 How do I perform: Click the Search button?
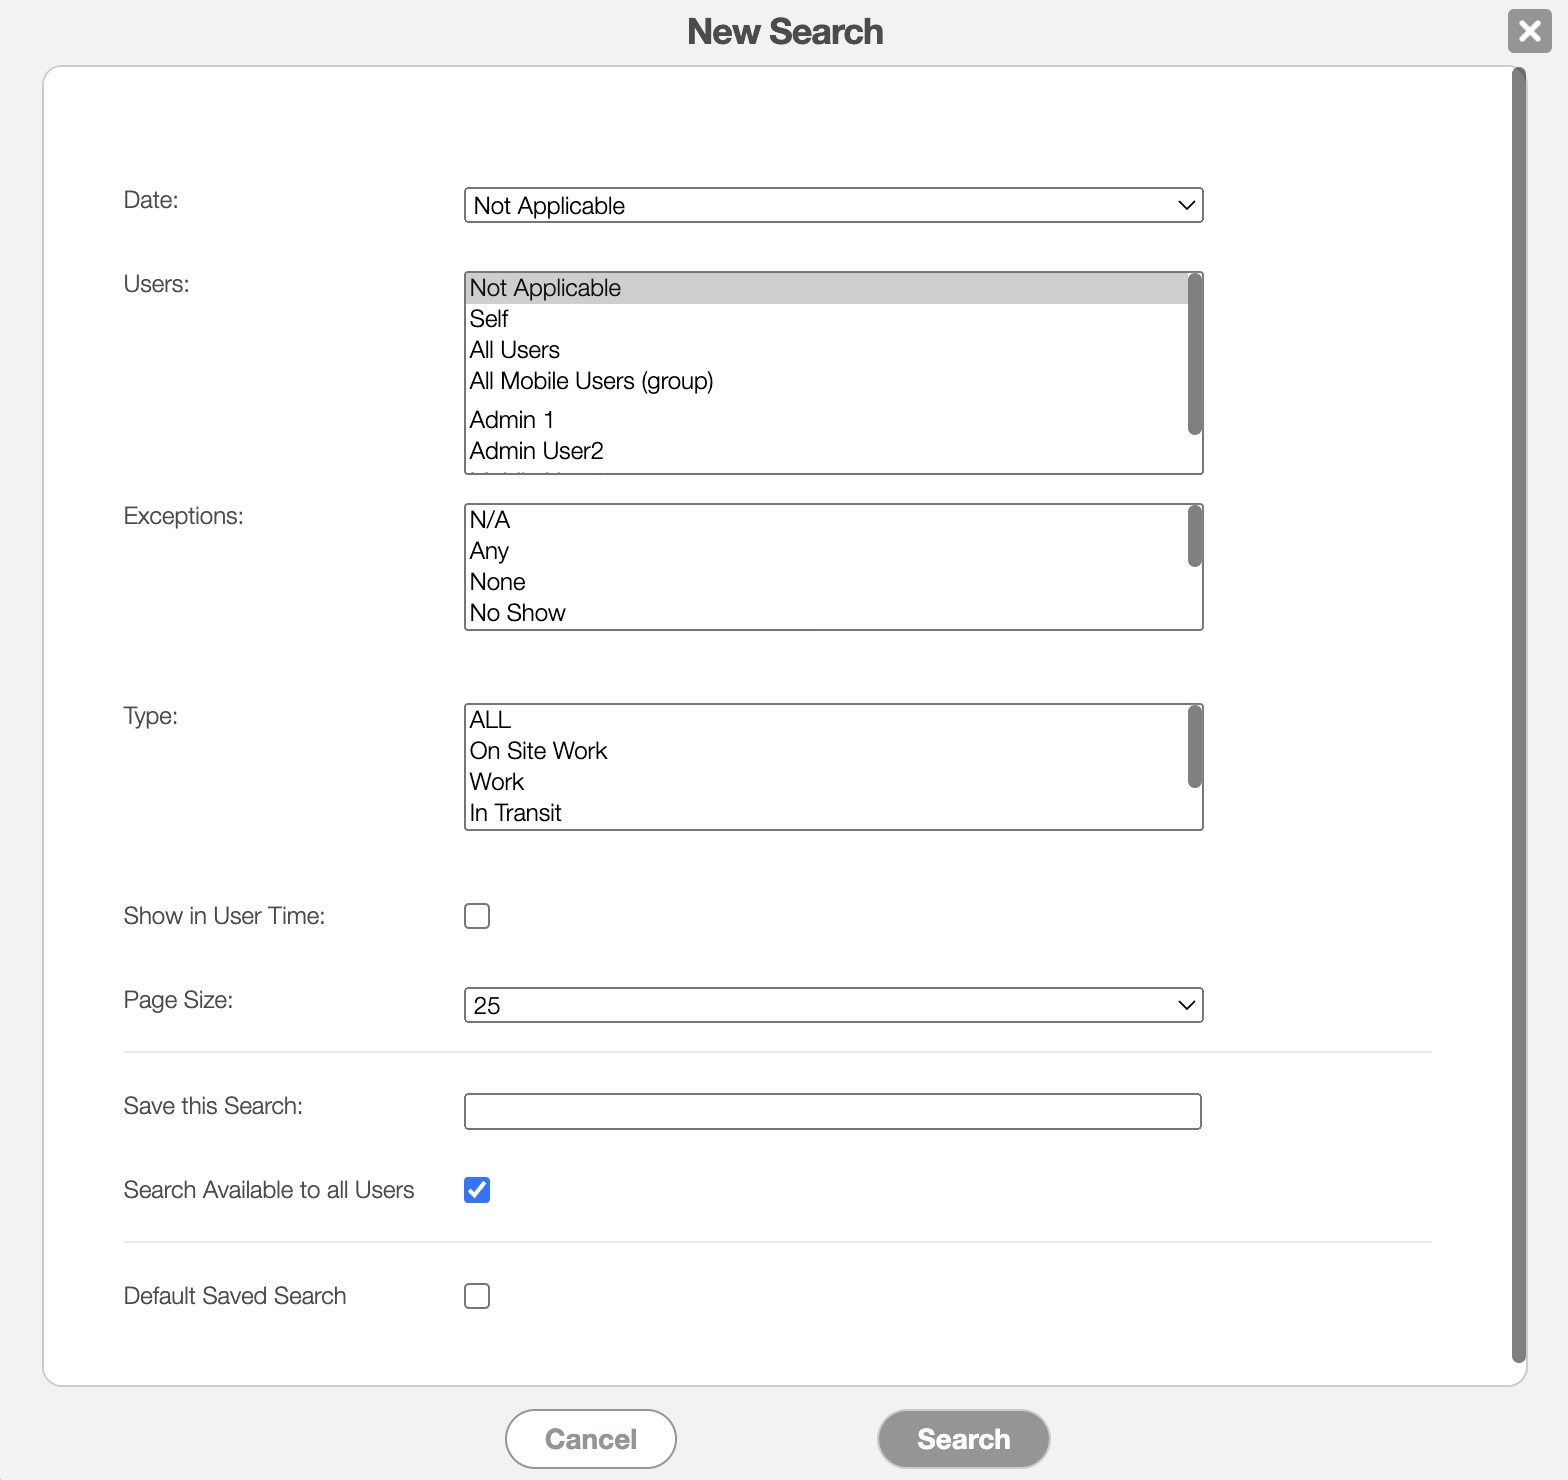coord(963,1439)
